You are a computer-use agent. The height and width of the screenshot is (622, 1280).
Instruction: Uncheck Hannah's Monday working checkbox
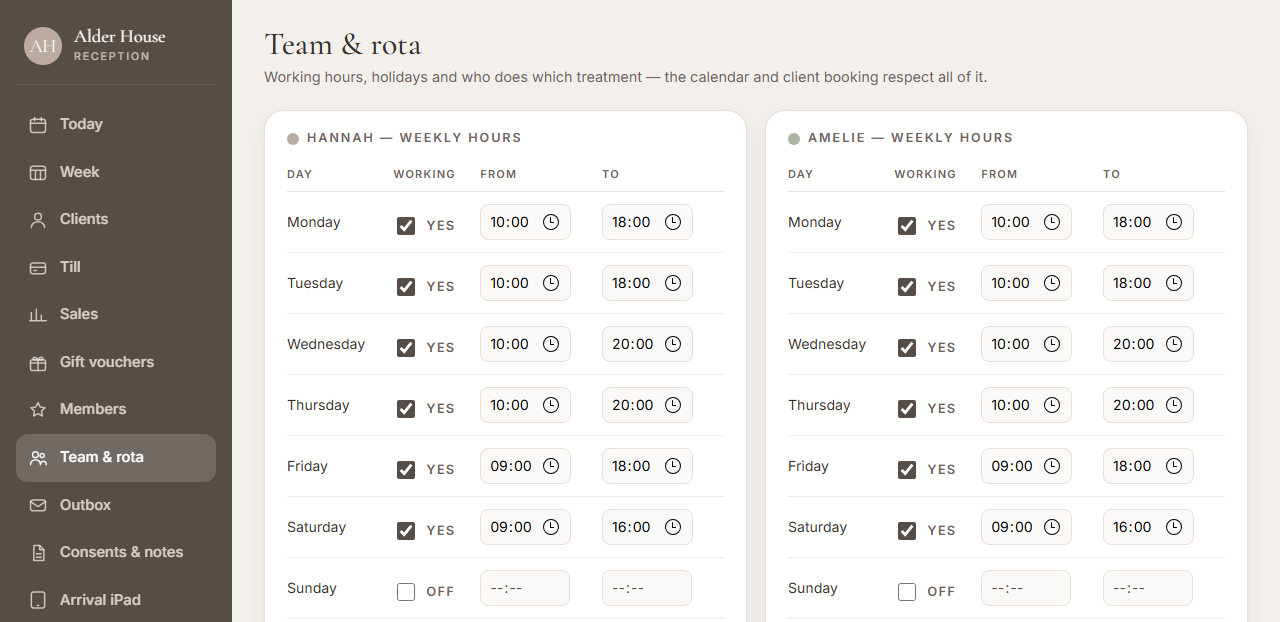[x=406, y=226]
